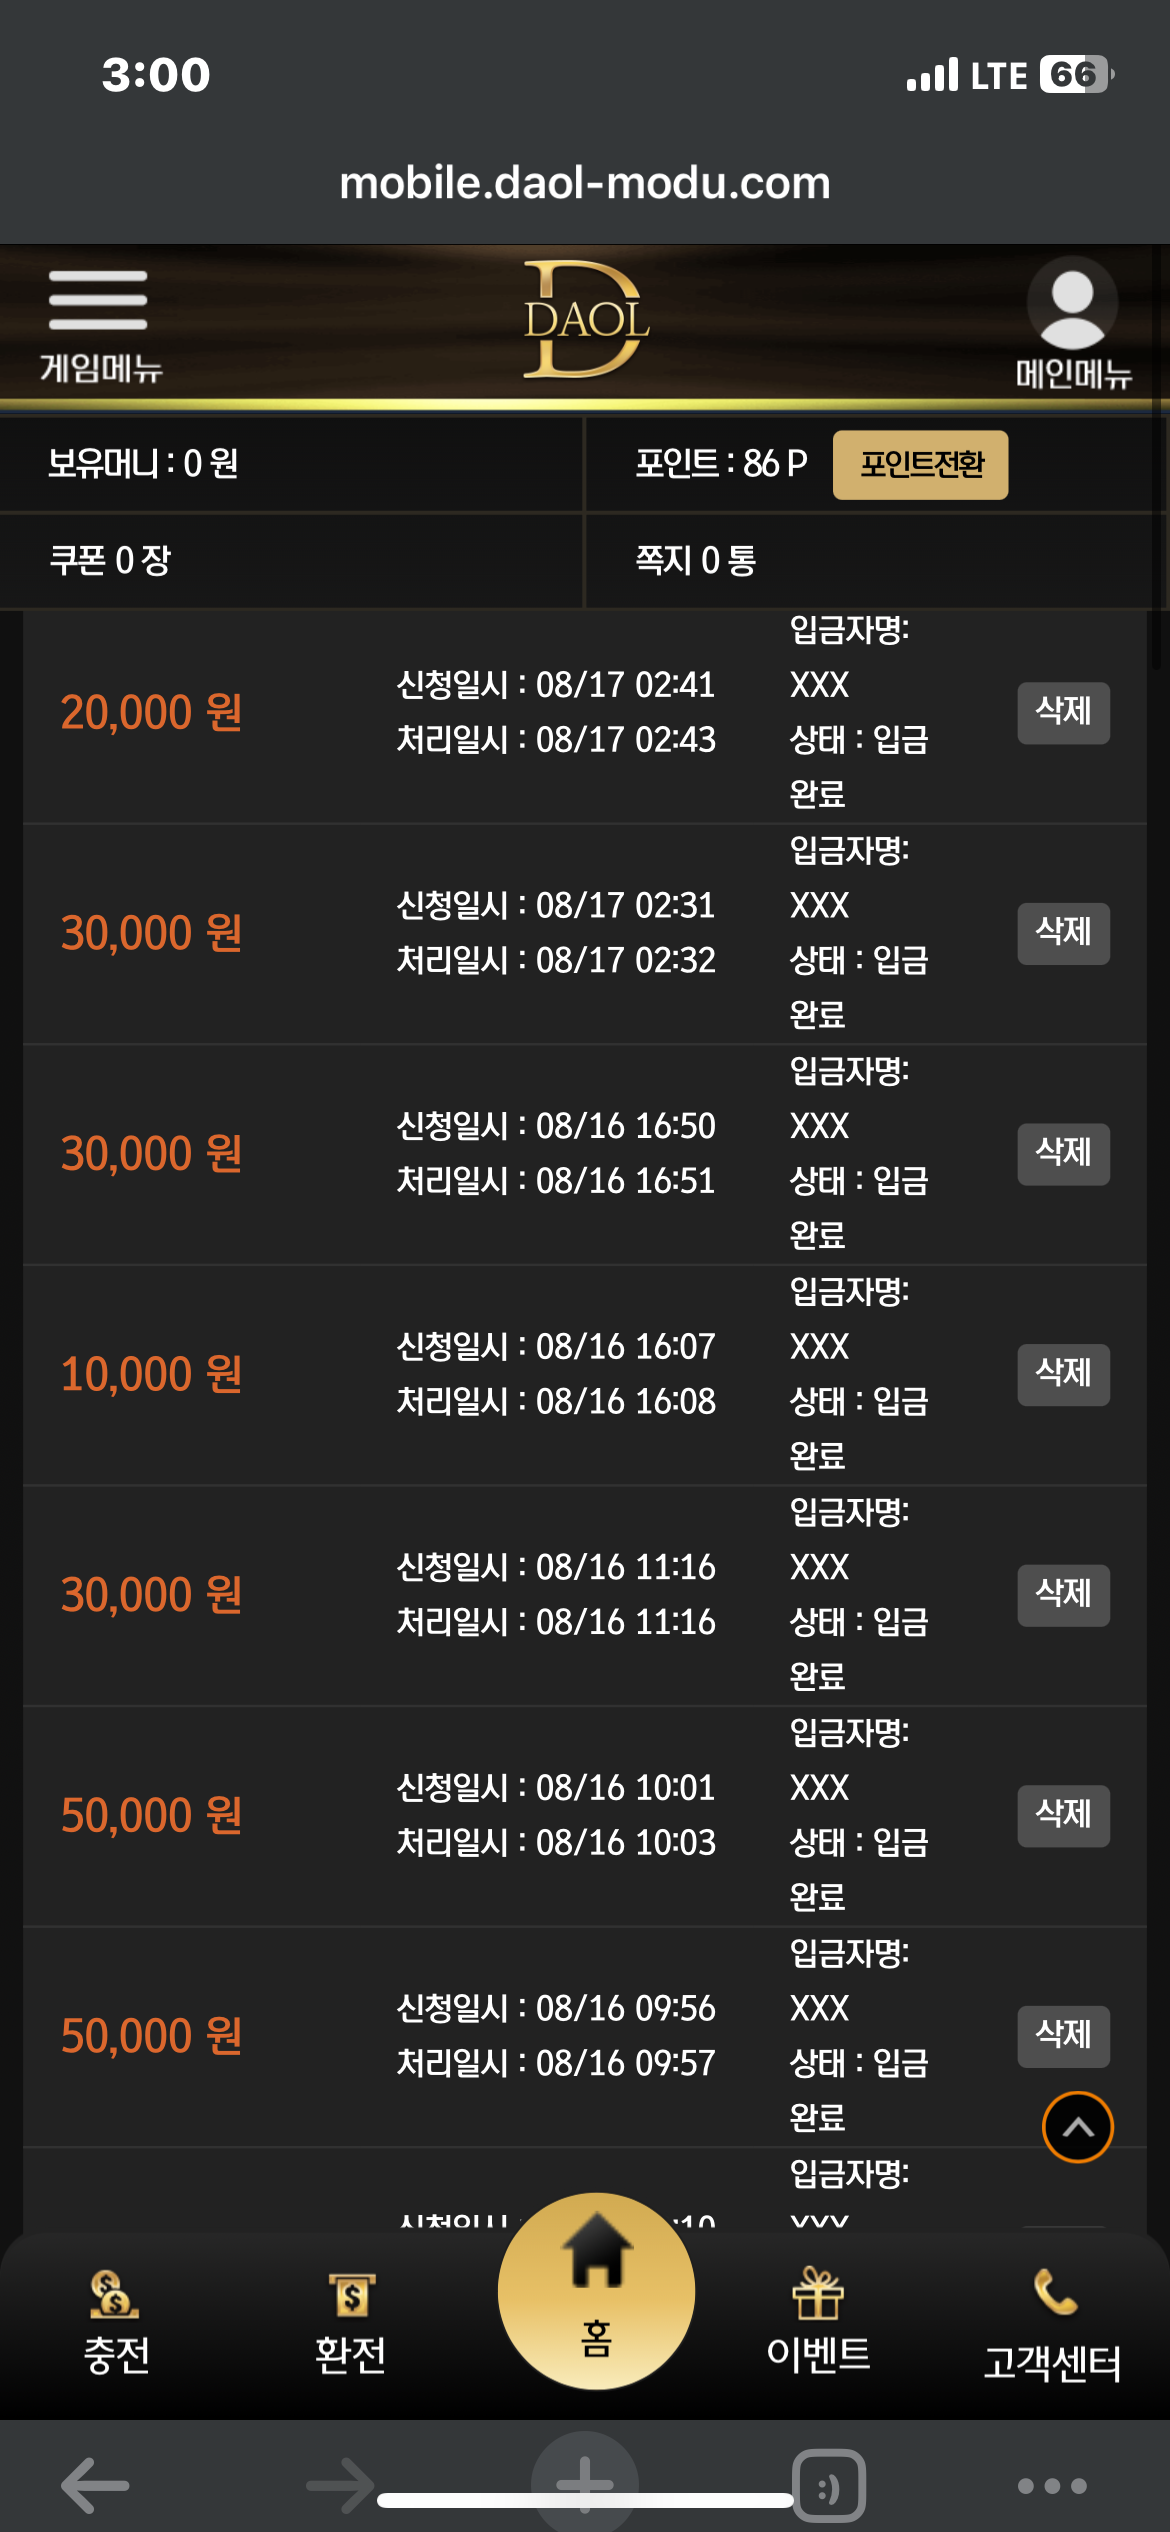Open the 게임메뉴 hamburger menu
1170x2532 pixels.
[x=99, y=326]
